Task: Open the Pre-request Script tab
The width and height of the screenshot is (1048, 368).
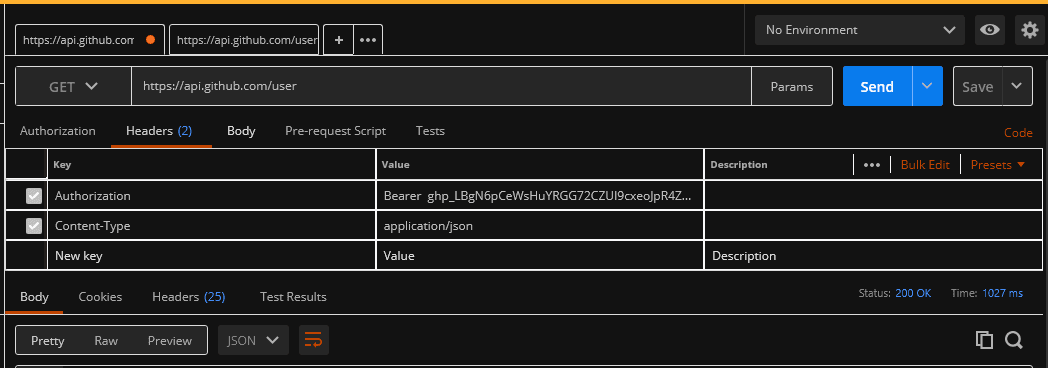Action: click(336, 131)
